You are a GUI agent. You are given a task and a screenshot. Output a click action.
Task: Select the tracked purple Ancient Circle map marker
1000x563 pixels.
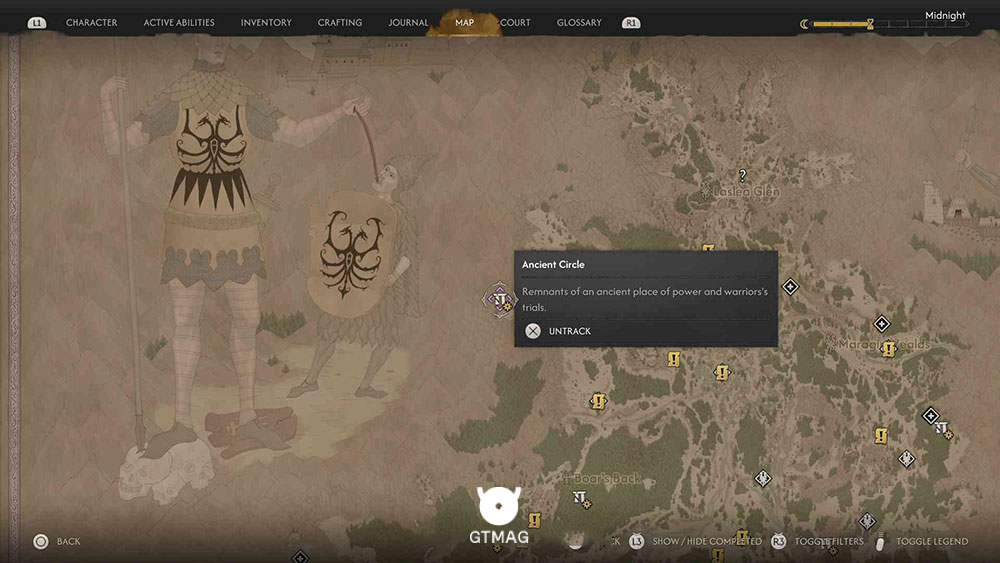coord(500,299)
